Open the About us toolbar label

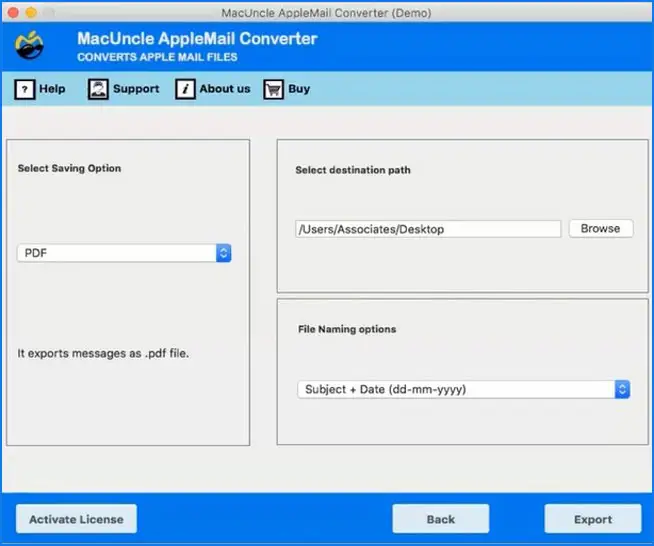pos(225,89)
